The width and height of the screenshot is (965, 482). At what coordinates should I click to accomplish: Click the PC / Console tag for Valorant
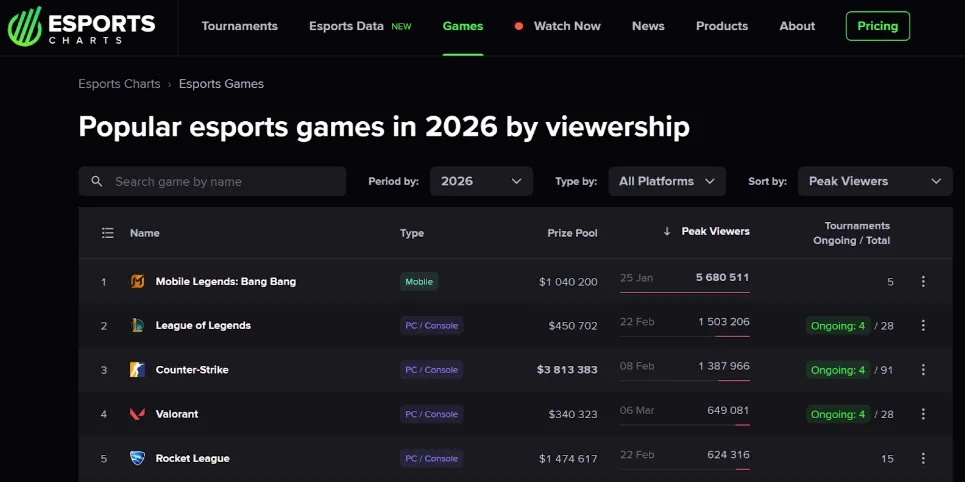431,414
